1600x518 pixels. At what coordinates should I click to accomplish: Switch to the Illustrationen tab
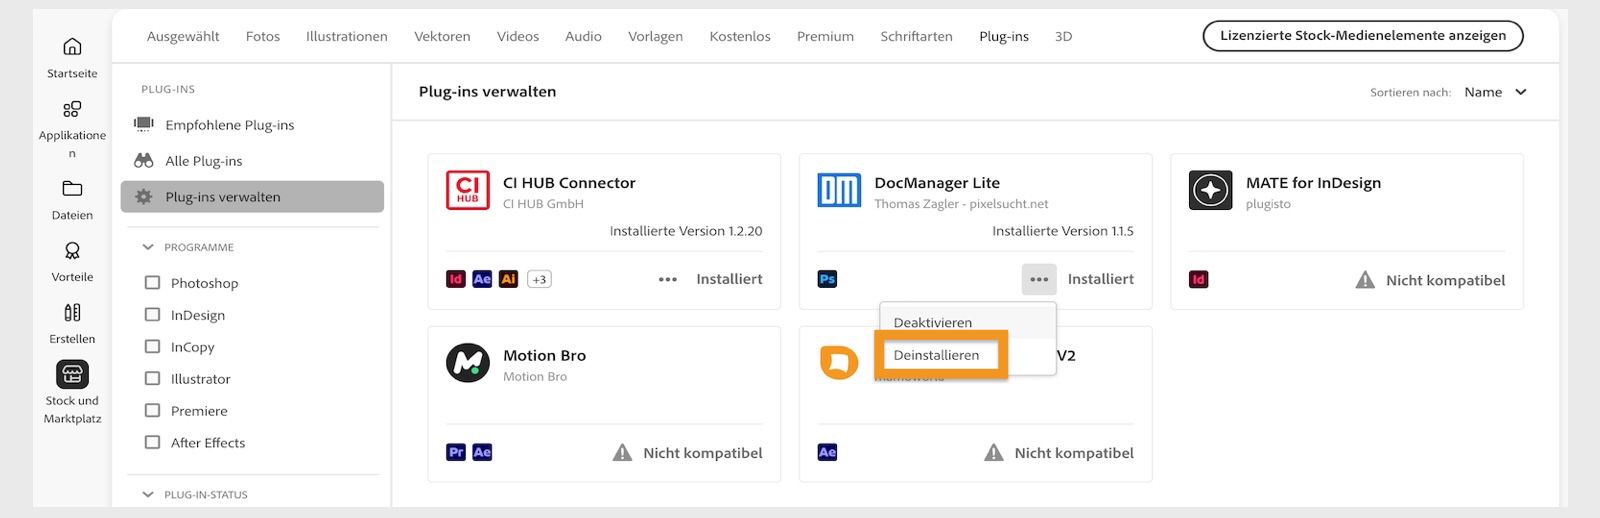coord(347,36)
